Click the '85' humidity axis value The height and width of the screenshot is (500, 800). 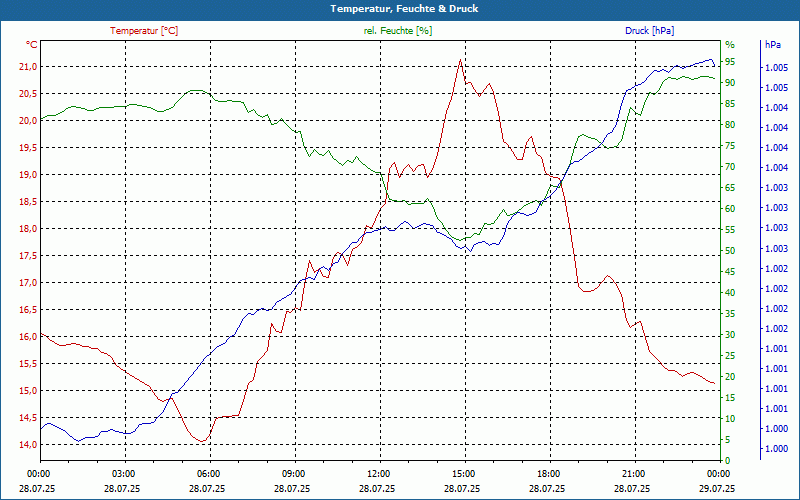[x=730, y=104]
